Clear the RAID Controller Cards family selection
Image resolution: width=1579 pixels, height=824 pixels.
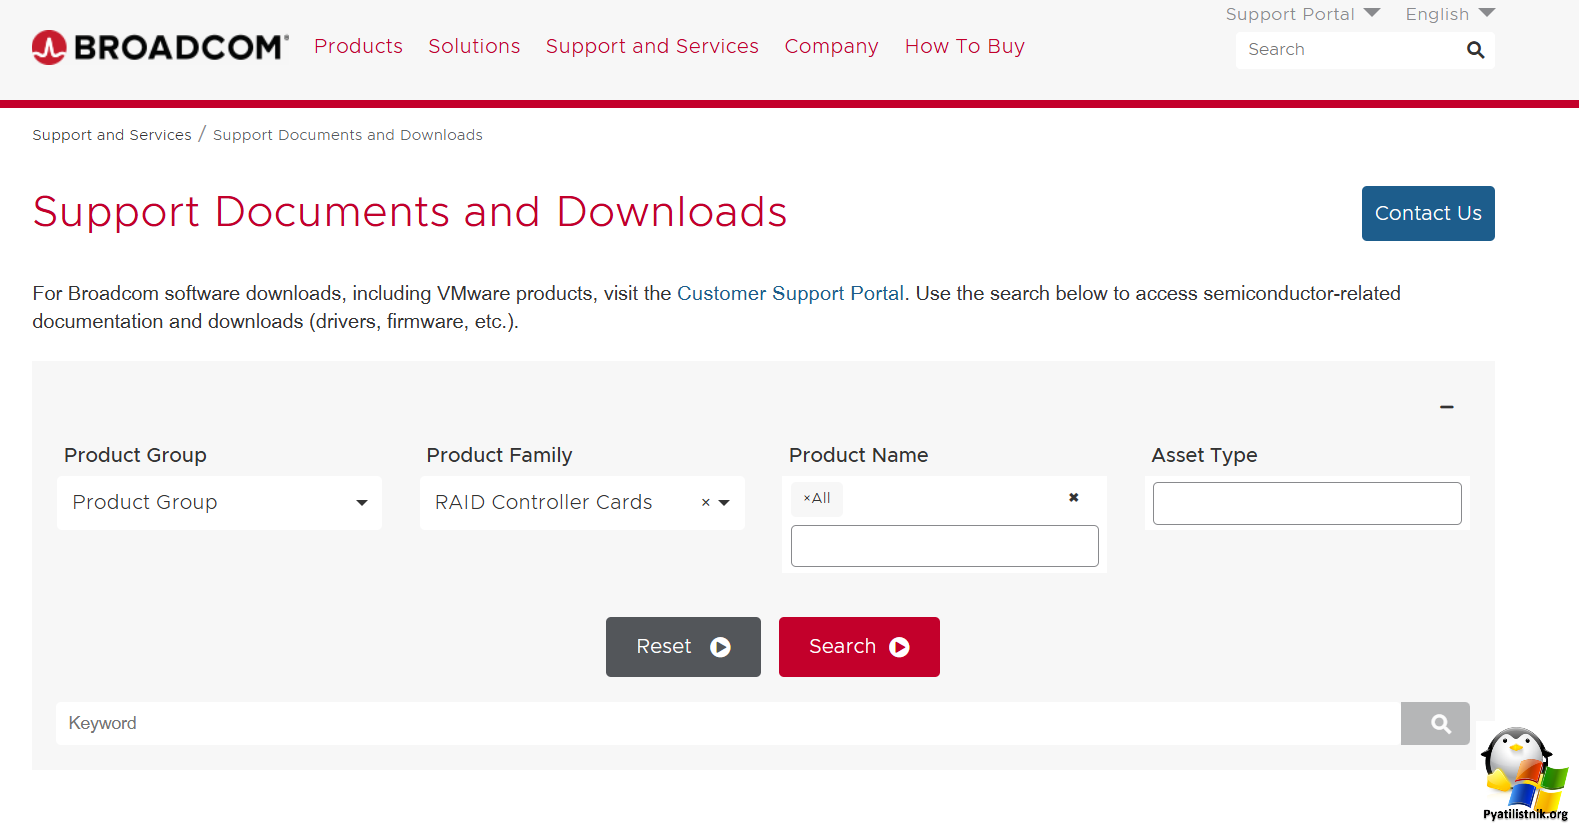[705, 503]
